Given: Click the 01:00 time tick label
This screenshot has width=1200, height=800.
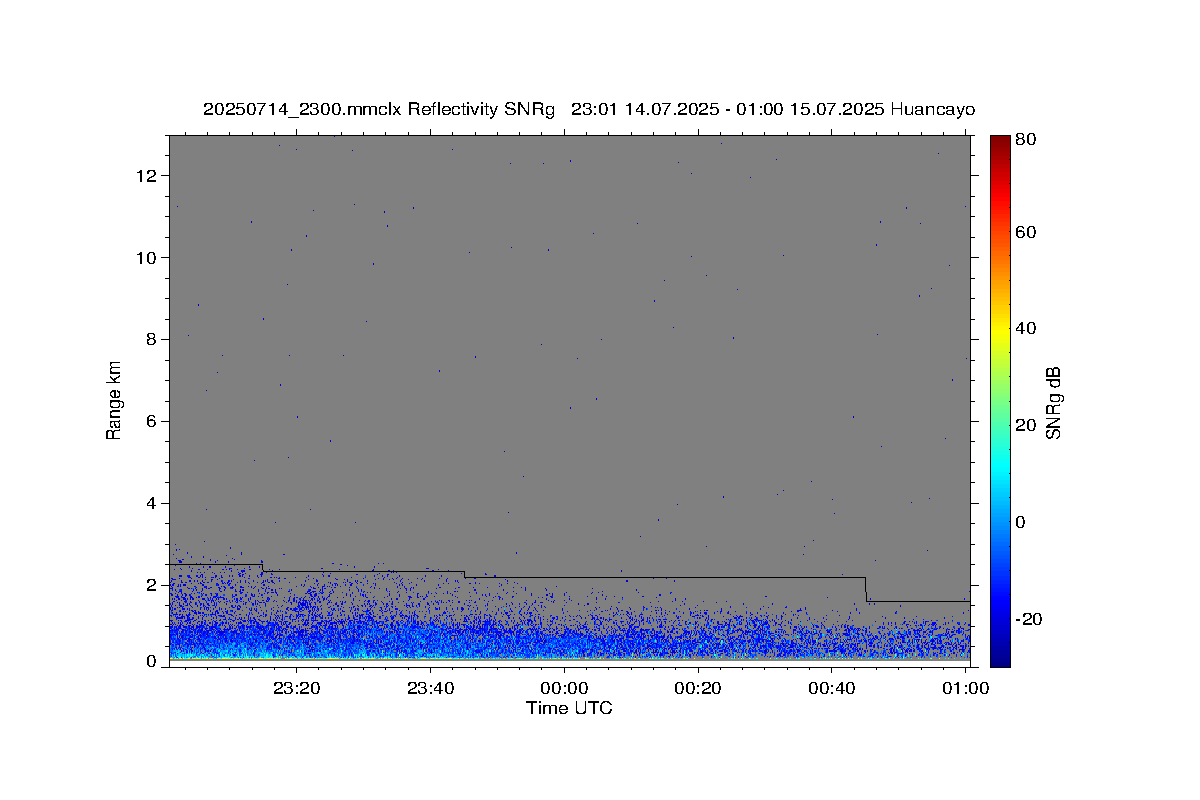Looking at the screenshot, I should pos(966,688).
